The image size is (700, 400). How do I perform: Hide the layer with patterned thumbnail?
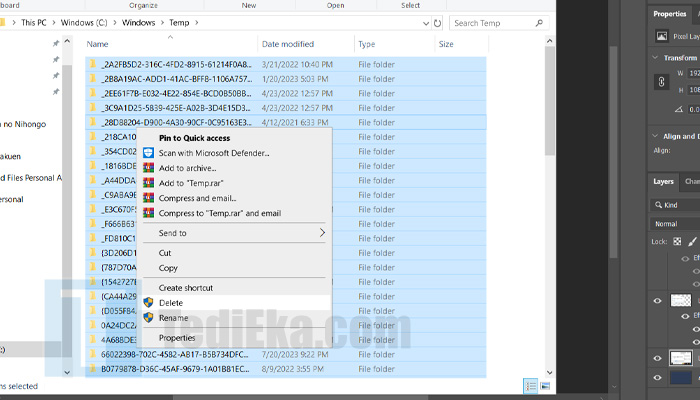(x=658, y=300)
